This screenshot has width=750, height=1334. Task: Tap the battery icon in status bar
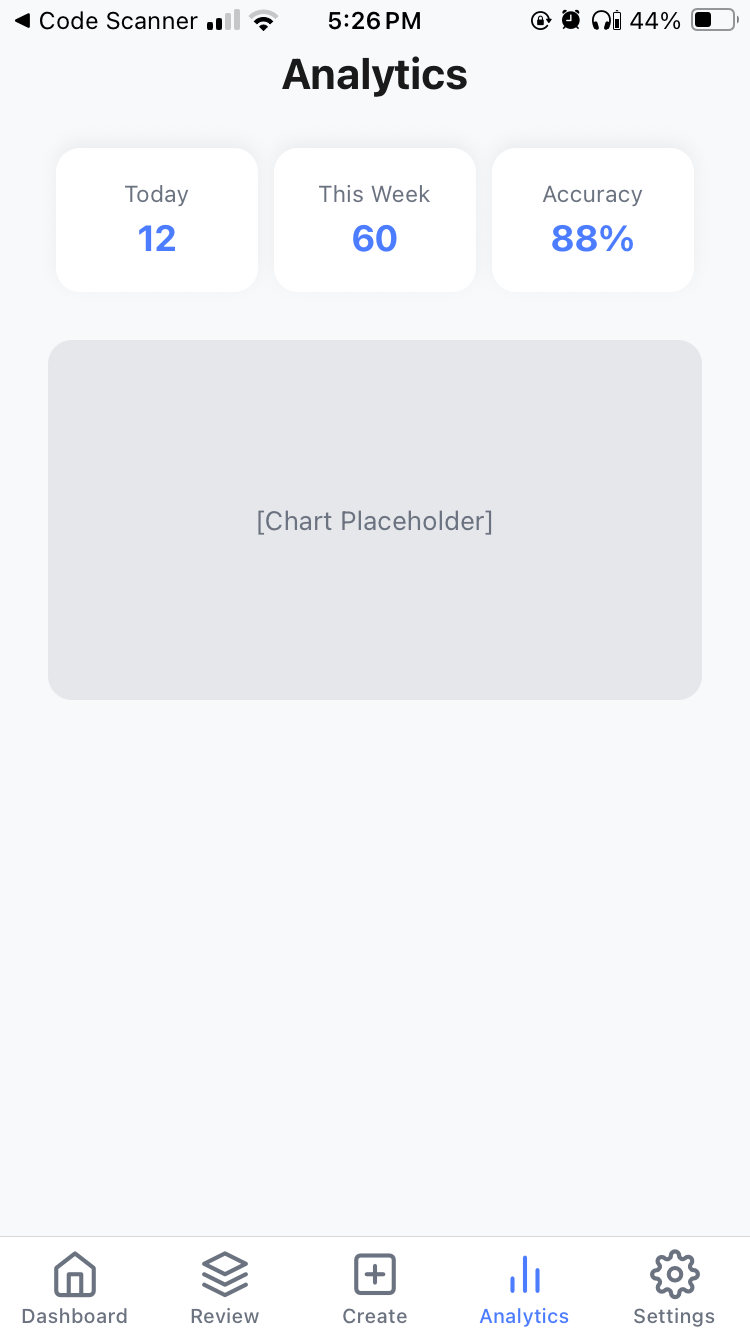[713, 21]
